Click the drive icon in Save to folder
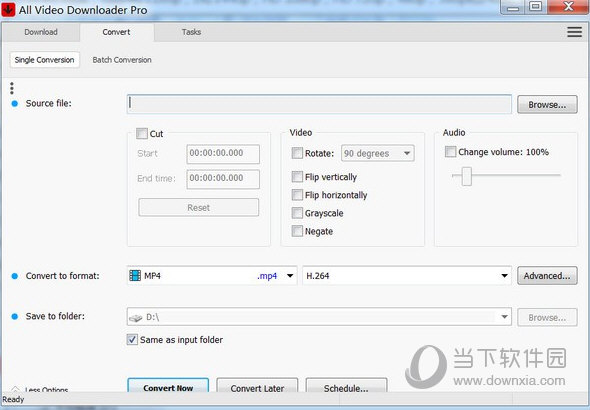Viewport: 590px width, 410px height. (135, 318)
